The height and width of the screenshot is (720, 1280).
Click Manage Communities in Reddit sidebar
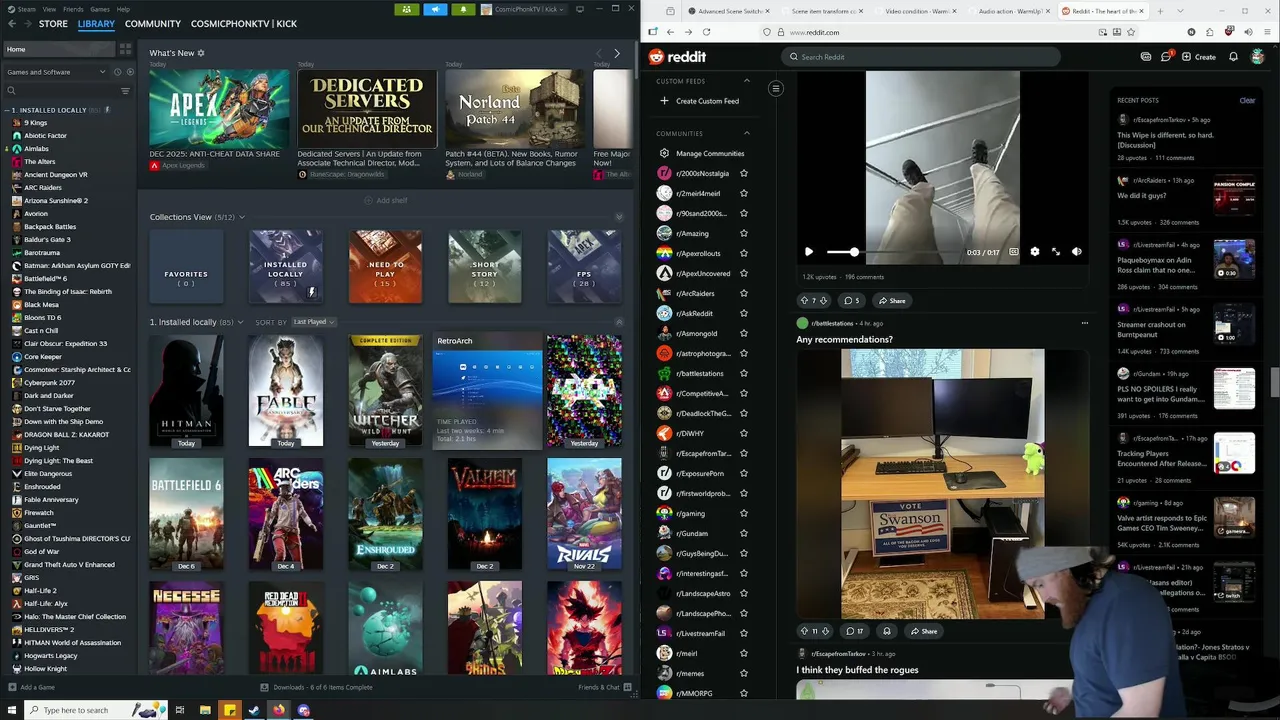point(700,153)
